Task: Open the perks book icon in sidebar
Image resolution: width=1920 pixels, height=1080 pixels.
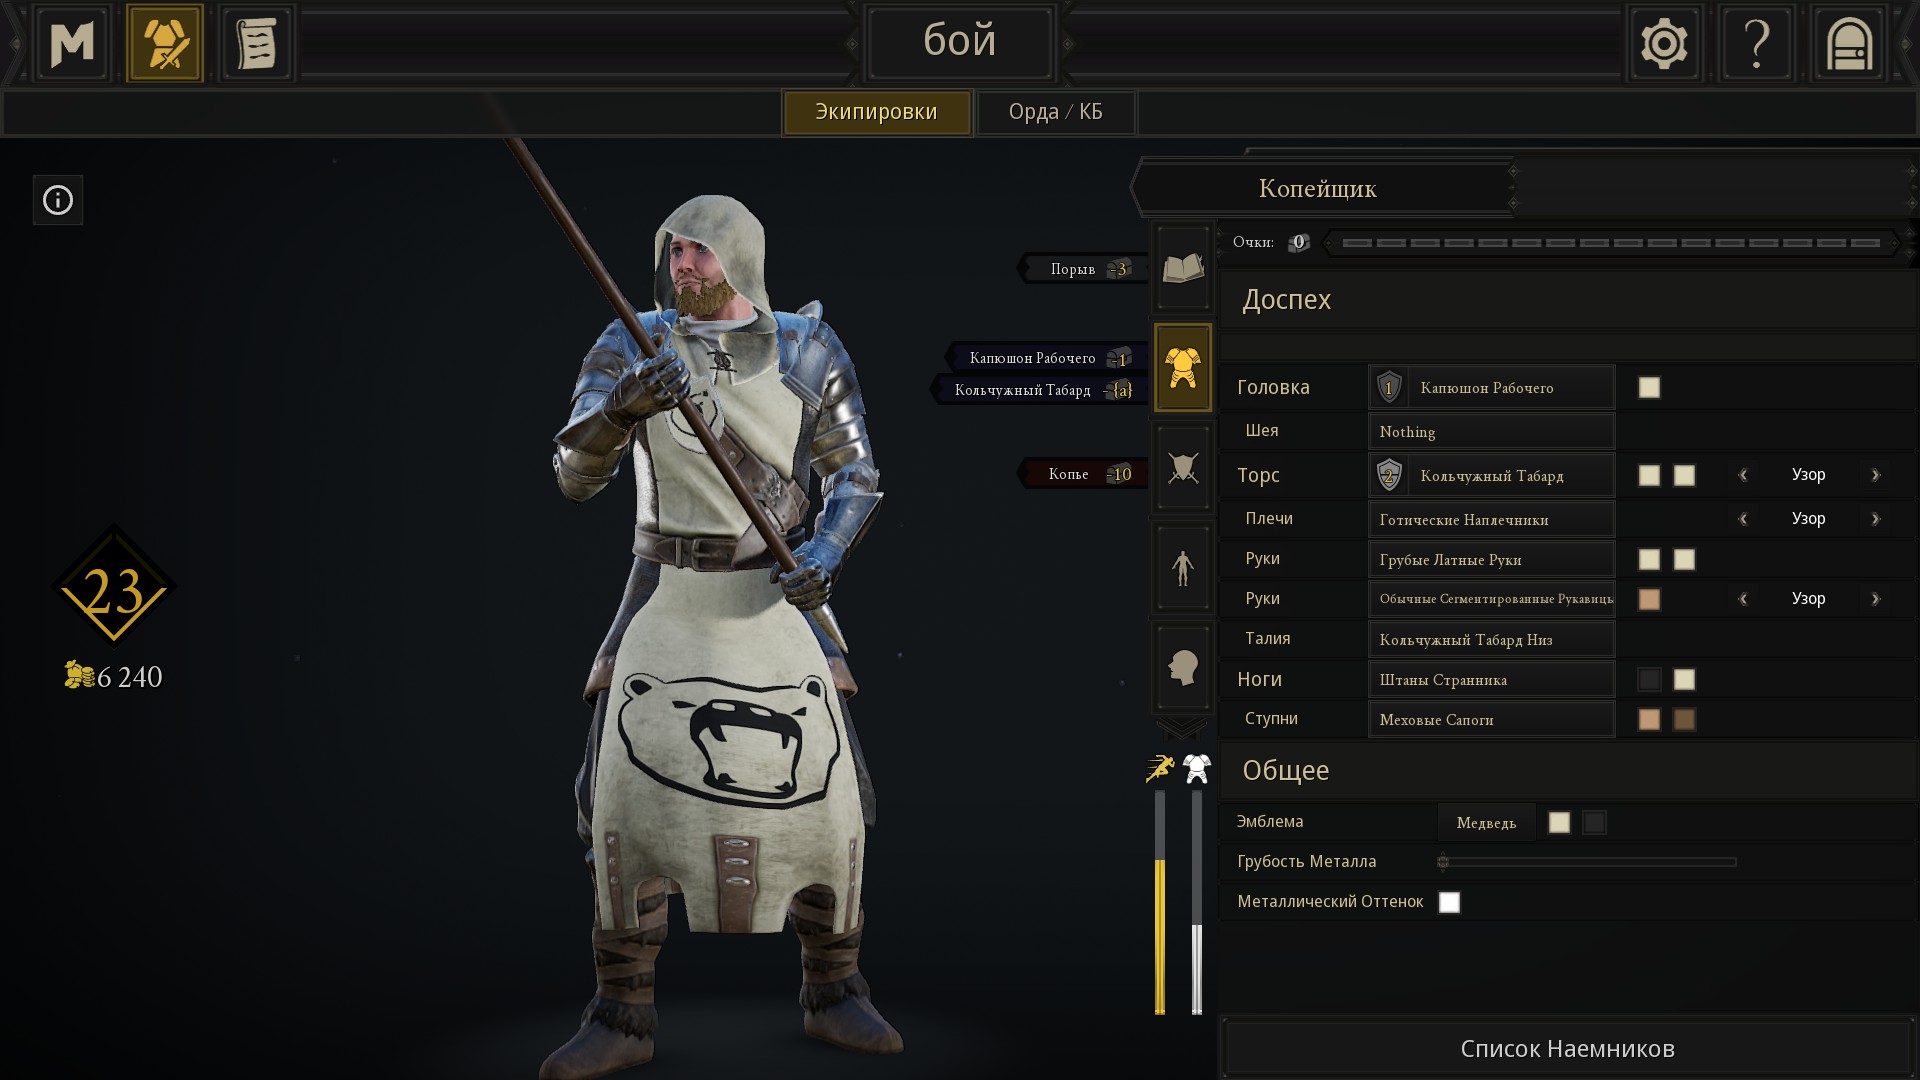Action: pos(1183,268)
